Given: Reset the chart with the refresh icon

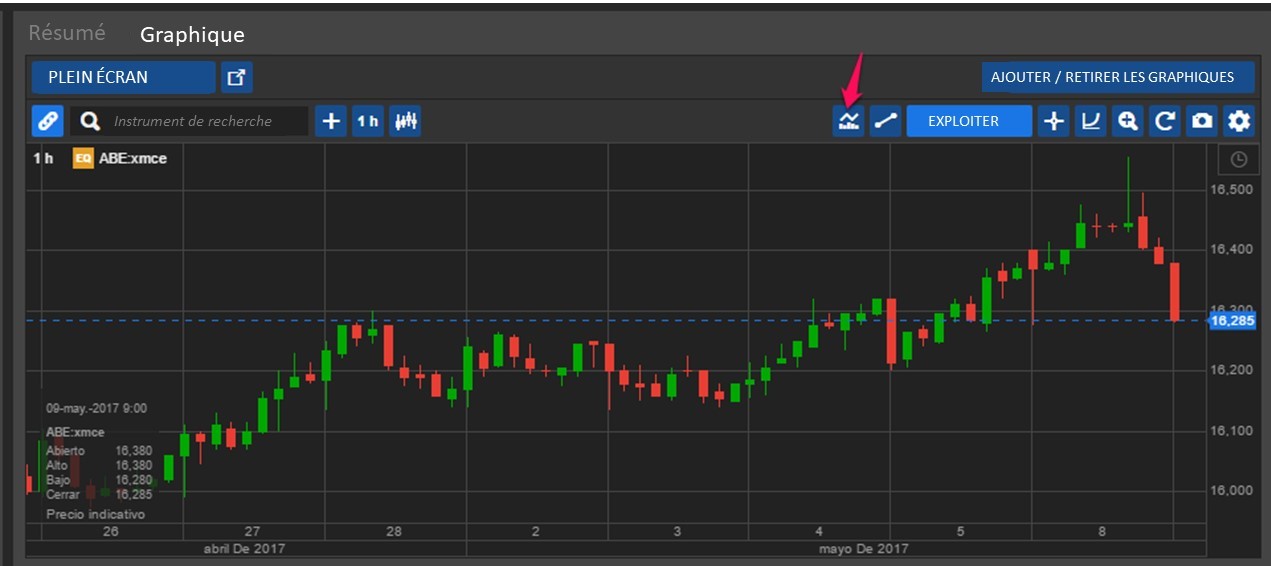Looking at the screenshot, I should click(1165, 121).
